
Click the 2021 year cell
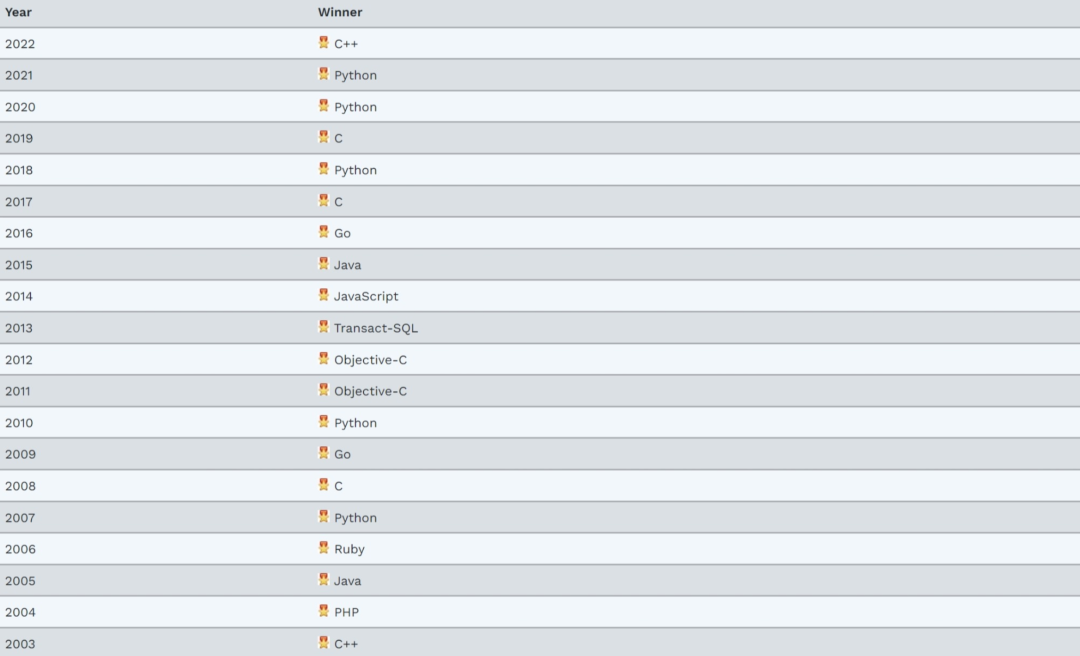click(19, 75)
